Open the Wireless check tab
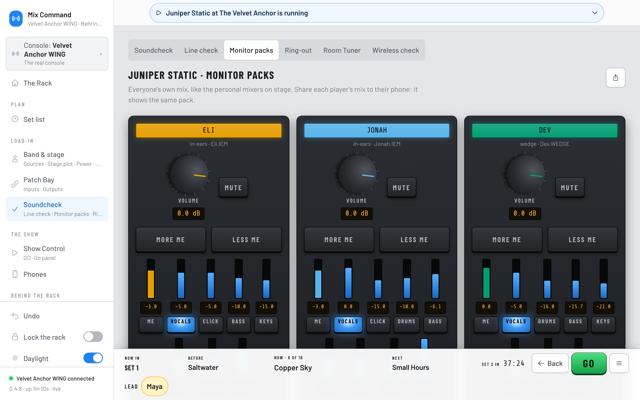640x400 pixels. pyautogui.click(x=396, y=50)
